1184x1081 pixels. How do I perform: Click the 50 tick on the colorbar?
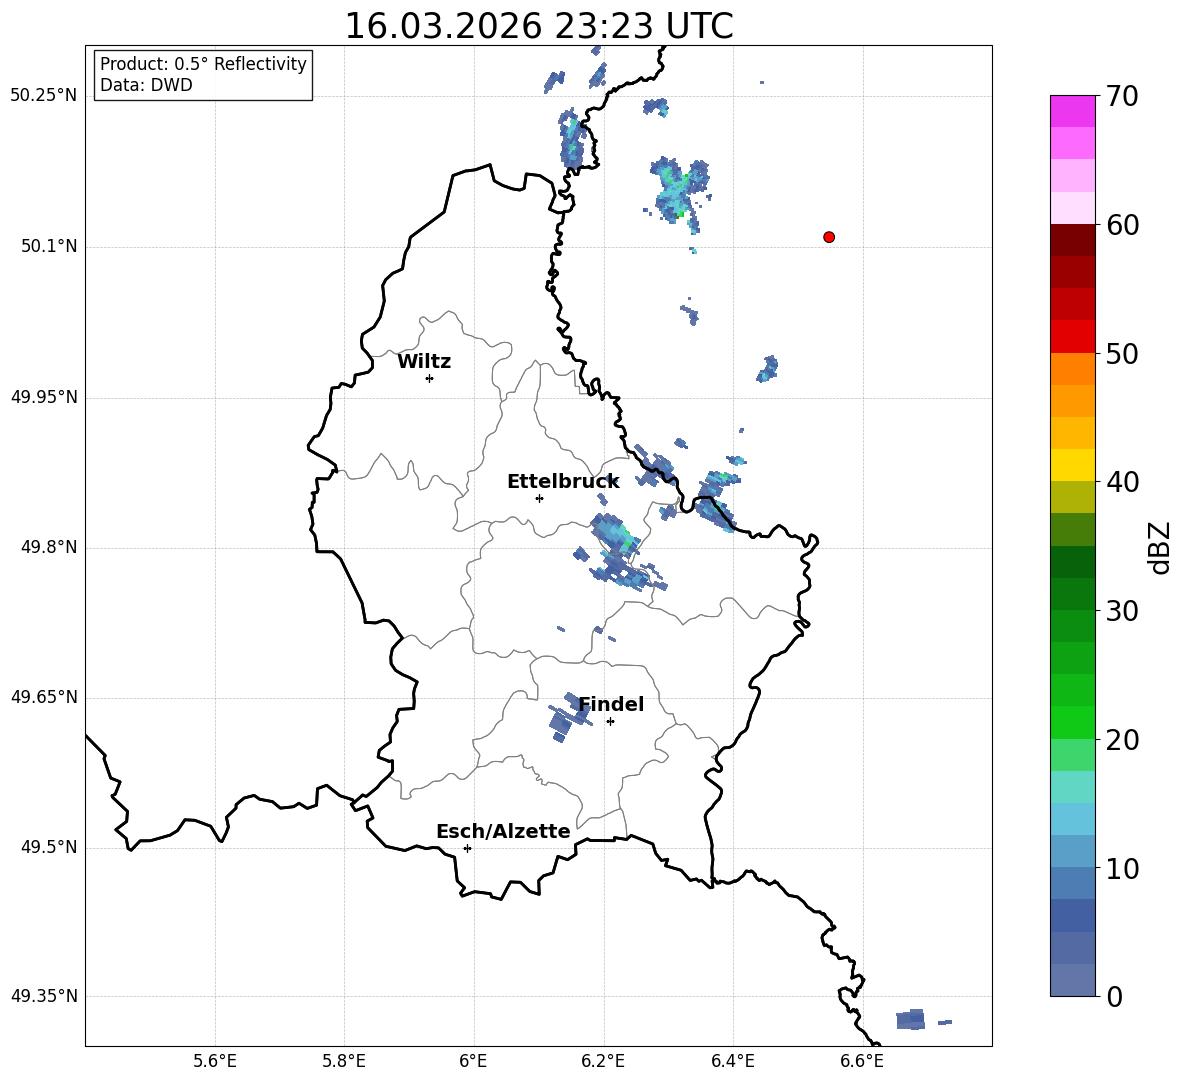(x=1122, y=353)
